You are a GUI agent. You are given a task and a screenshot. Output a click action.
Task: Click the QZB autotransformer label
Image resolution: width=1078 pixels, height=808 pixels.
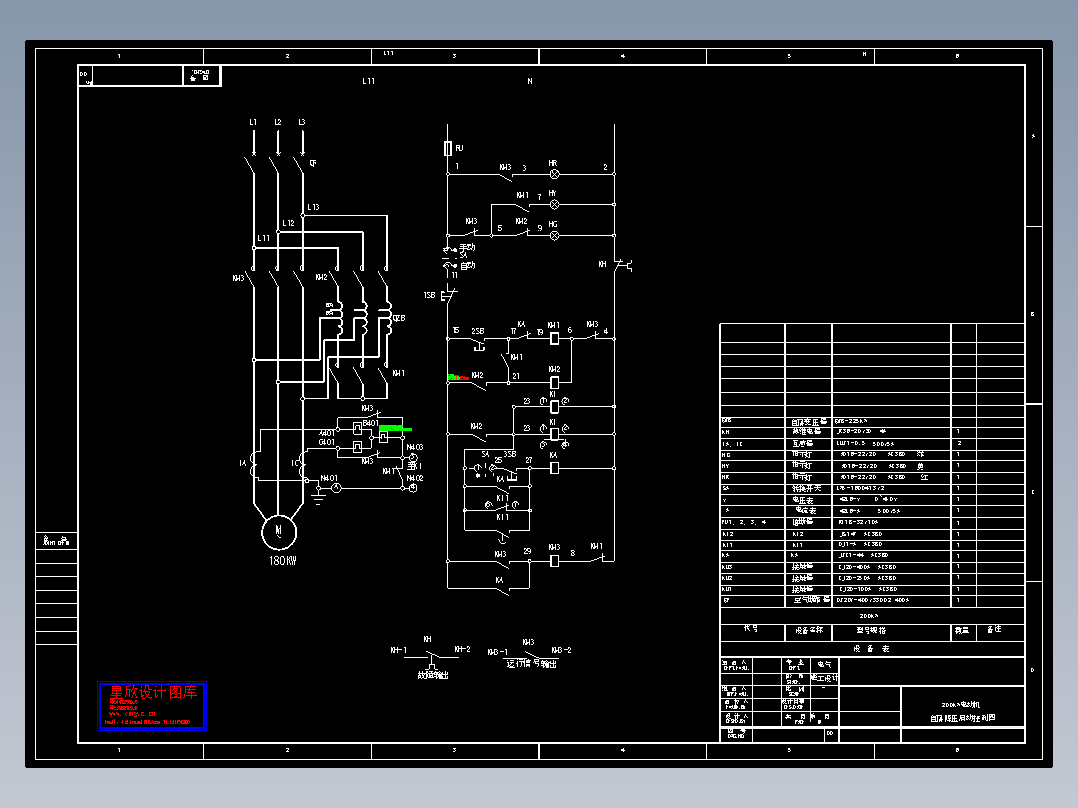(x=399, y=318)
